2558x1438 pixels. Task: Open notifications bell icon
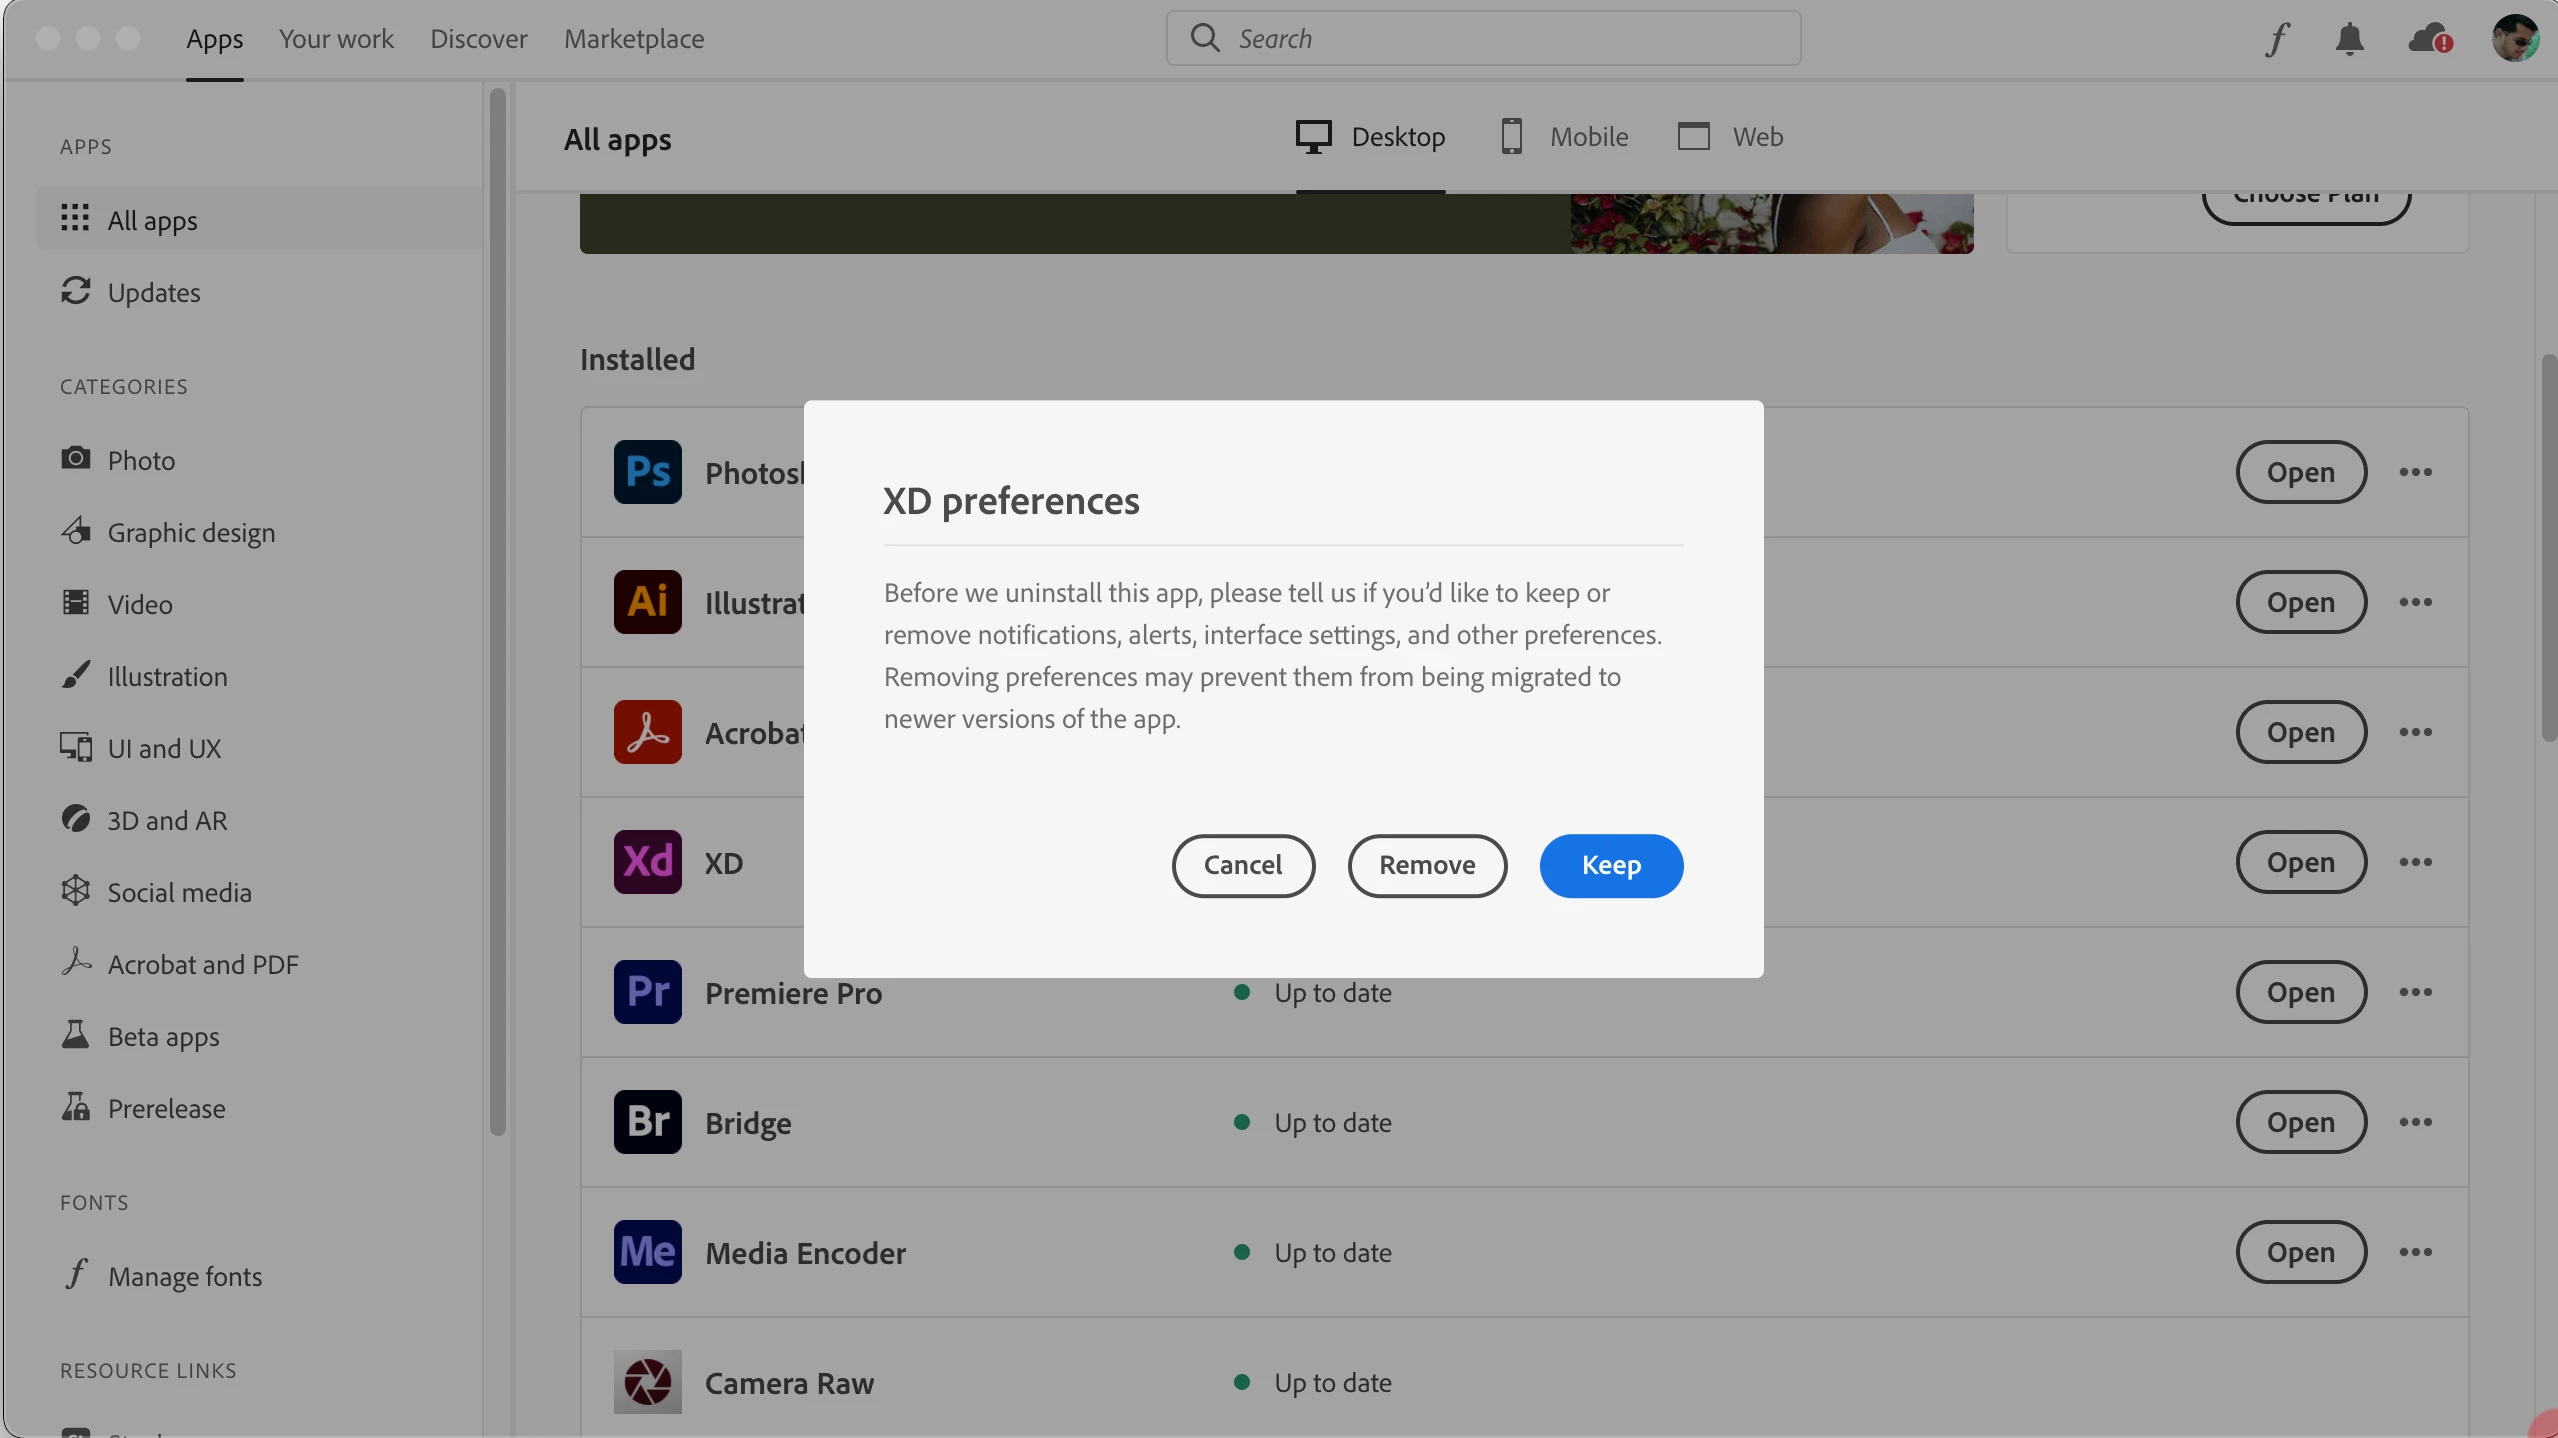2349,39
